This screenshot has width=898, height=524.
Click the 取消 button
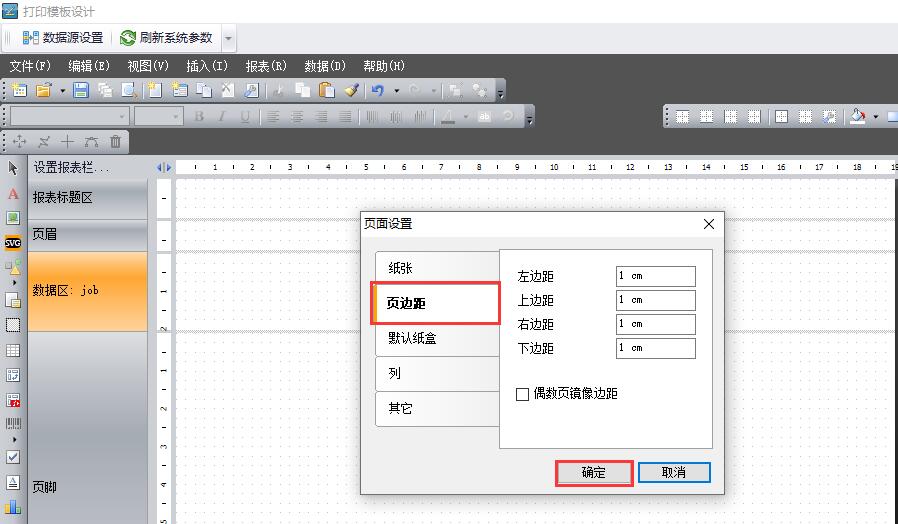673,472
